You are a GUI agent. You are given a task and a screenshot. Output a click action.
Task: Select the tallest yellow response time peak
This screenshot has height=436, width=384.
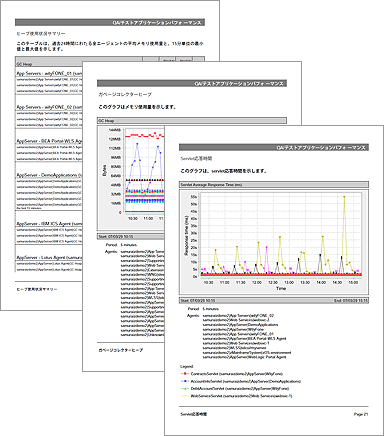pyautogui.click(x=344, y=197)
